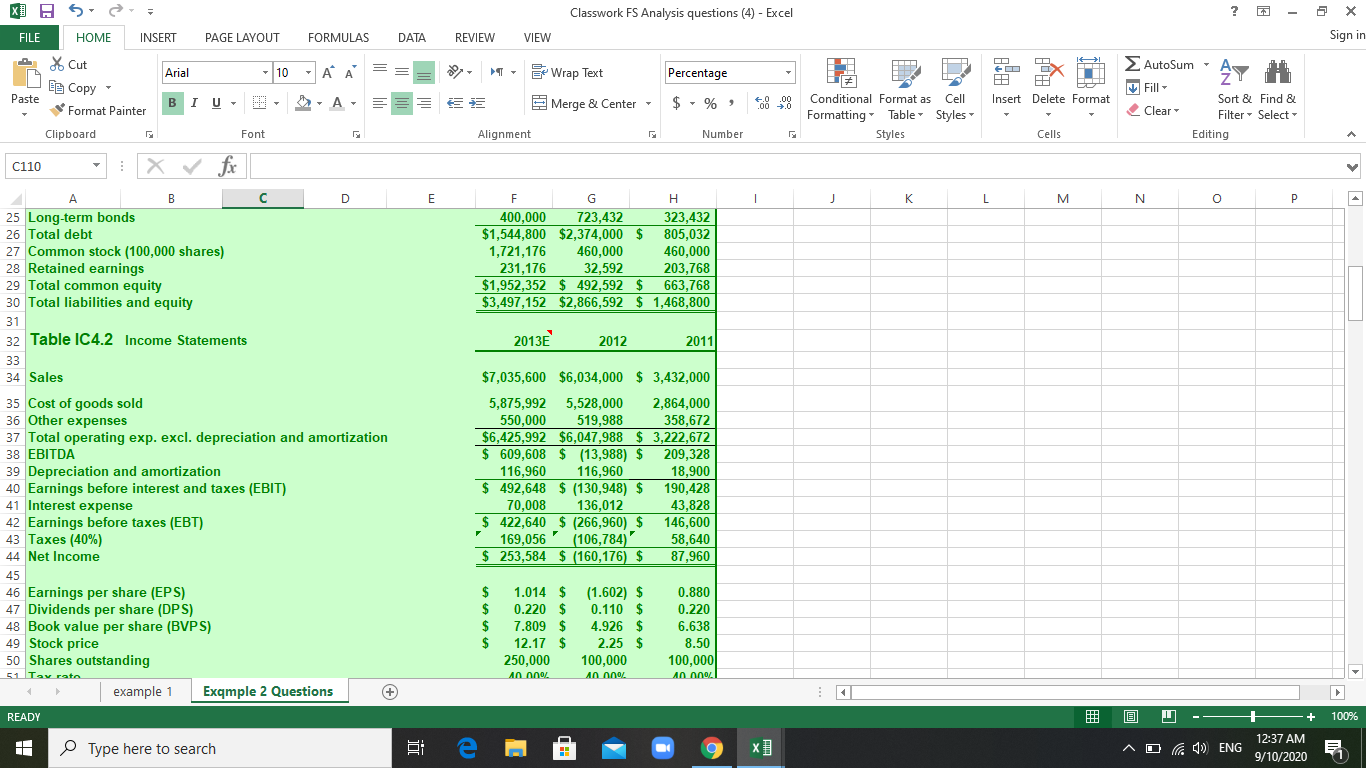1366x768 pixels.
Task: Switch to Page Break Preview icon
Action: (x=1167, y=717)
